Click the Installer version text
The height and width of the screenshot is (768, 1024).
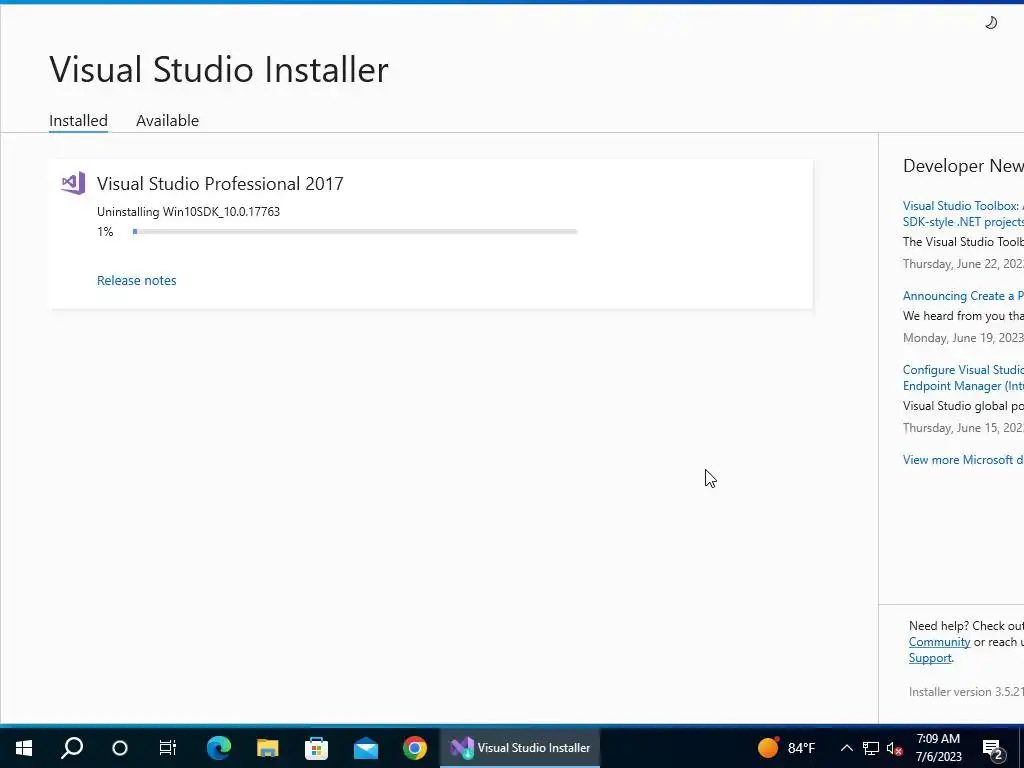[x=966, y=692]
